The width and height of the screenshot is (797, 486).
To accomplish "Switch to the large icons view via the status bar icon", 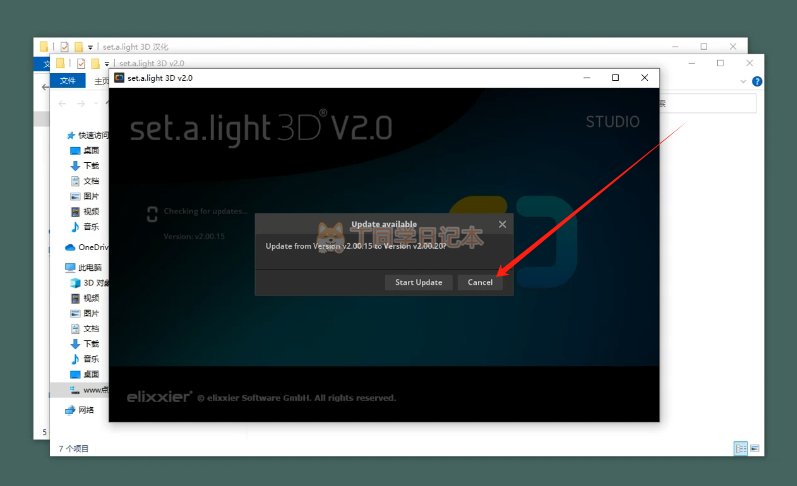I will point(755,448).
